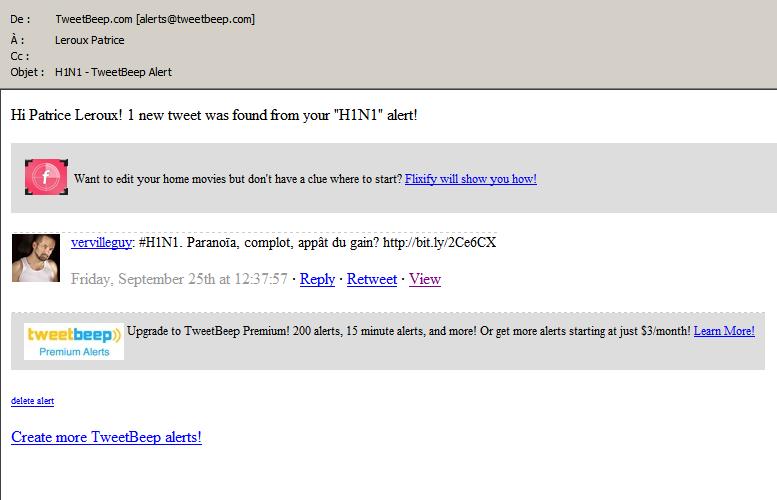The image size is (777, 500).
Task: Click the greeting line 'Hi Patrice Leroux!'
Action: tap(66, 115)
